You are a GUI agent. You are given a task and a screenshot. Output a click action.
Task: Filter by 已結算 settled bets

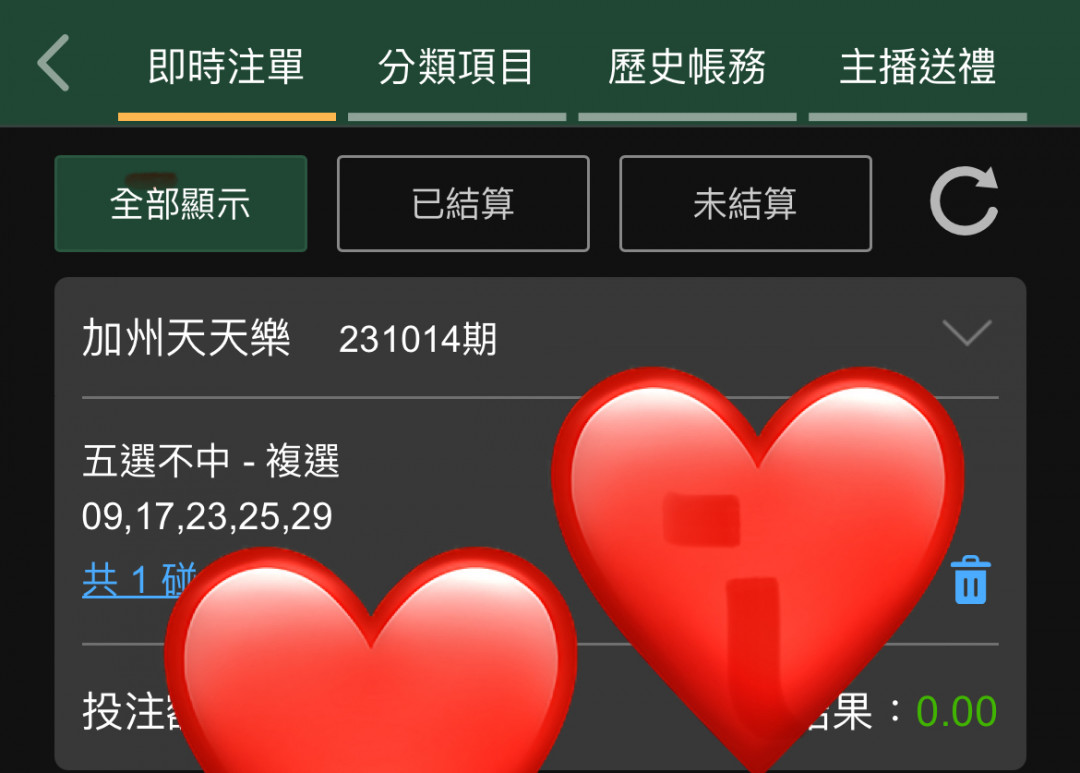click(x=463, y=204)
